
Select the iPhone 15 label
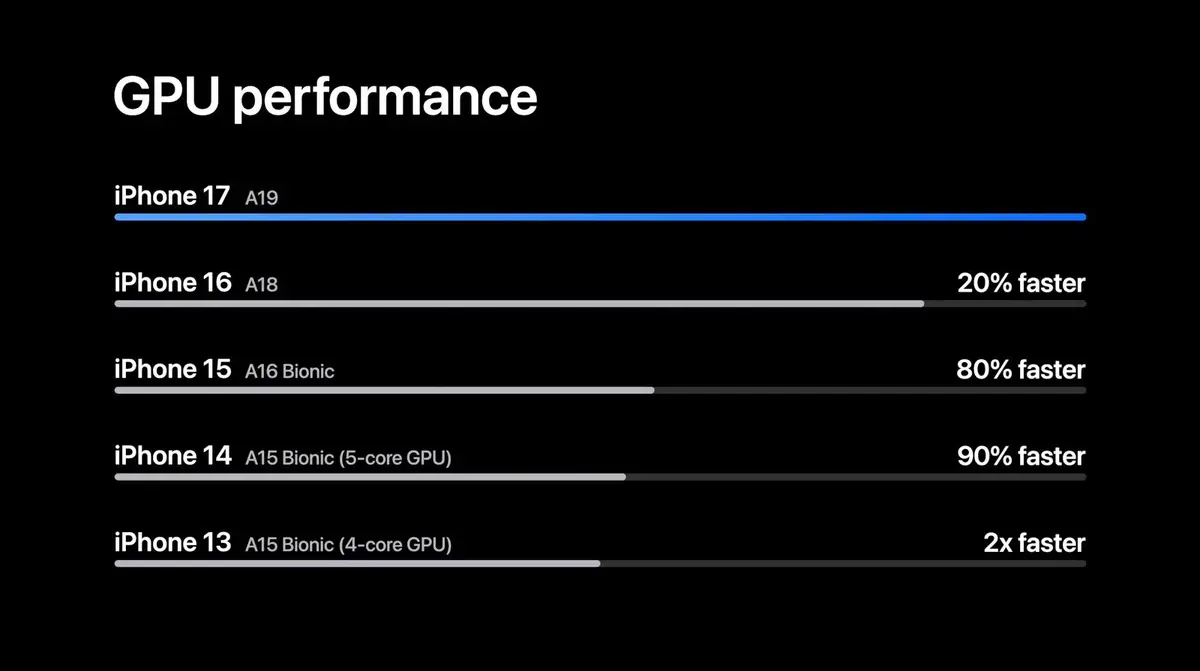click(172, 369)
